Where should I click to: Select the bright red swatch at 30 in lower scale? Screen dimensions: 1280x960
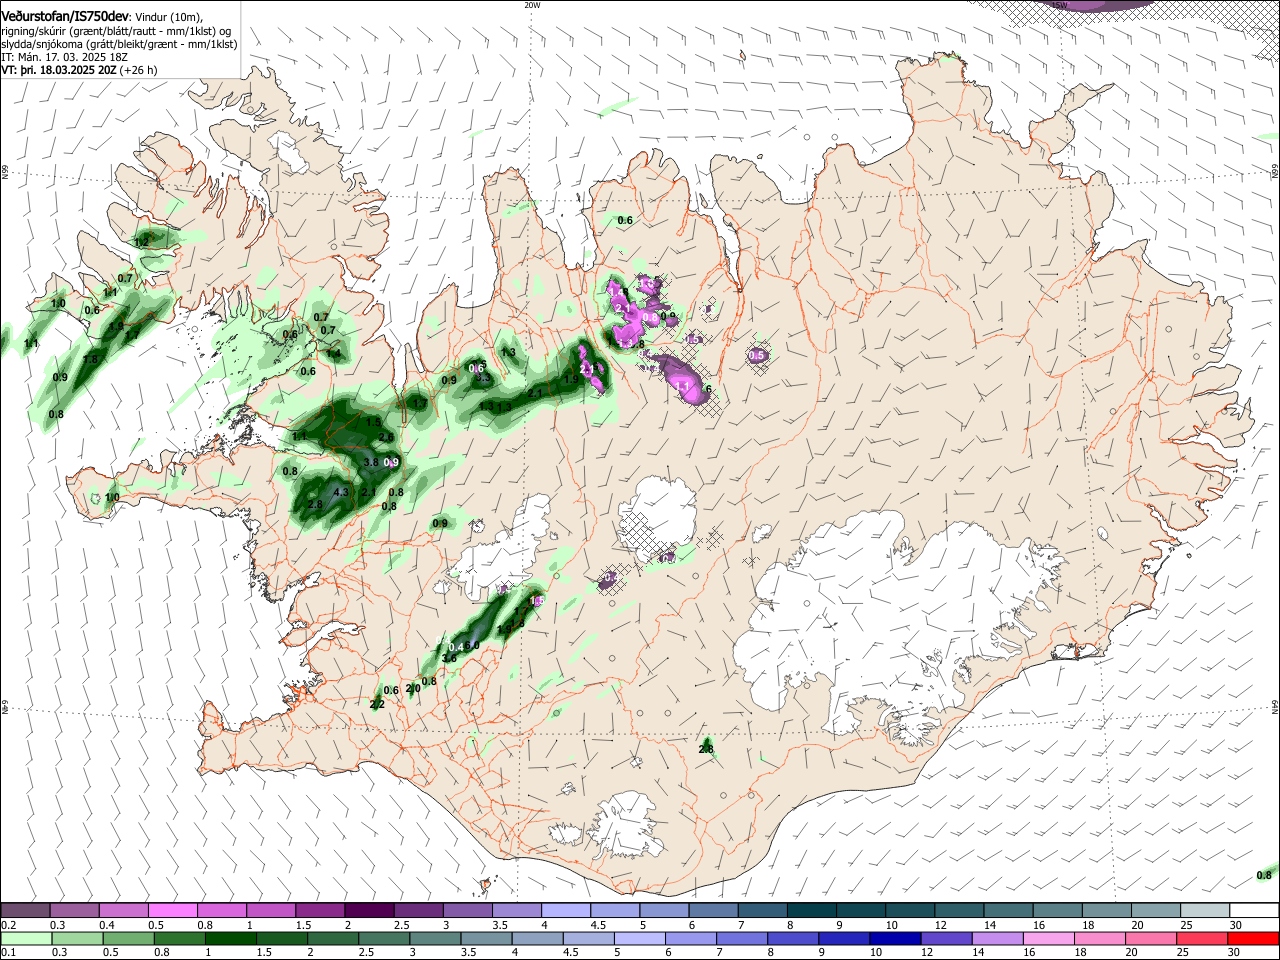(1253, 938)
